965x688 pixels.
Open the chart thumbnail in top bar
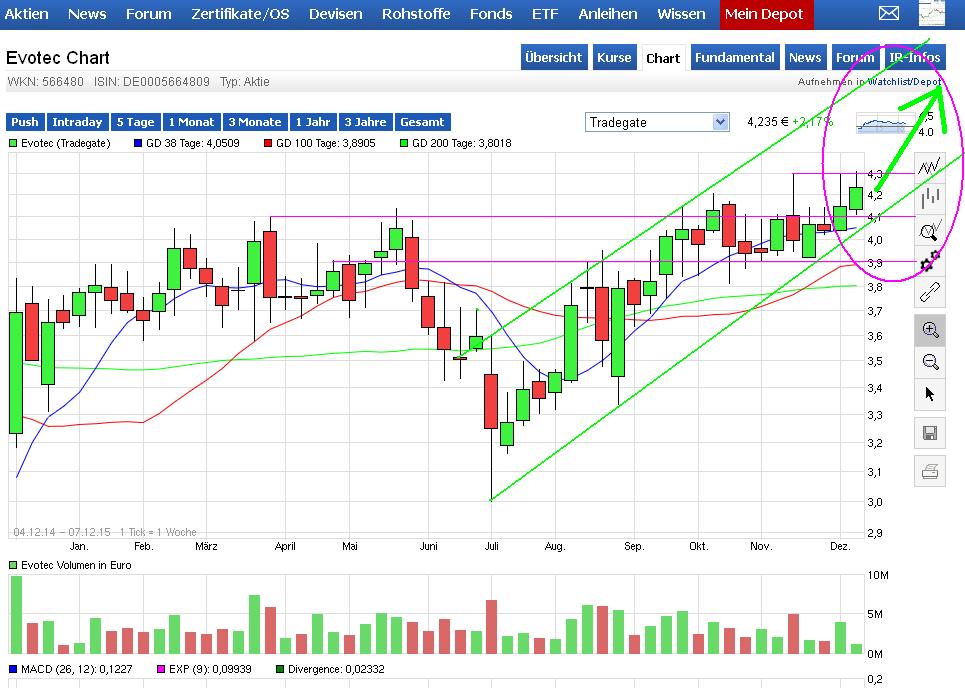coord(932,13)
